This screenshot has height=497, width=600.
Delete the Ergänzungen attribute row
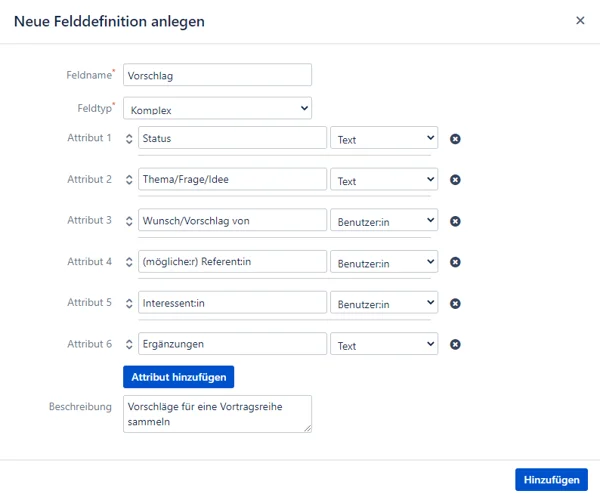(x=455, y=344)
